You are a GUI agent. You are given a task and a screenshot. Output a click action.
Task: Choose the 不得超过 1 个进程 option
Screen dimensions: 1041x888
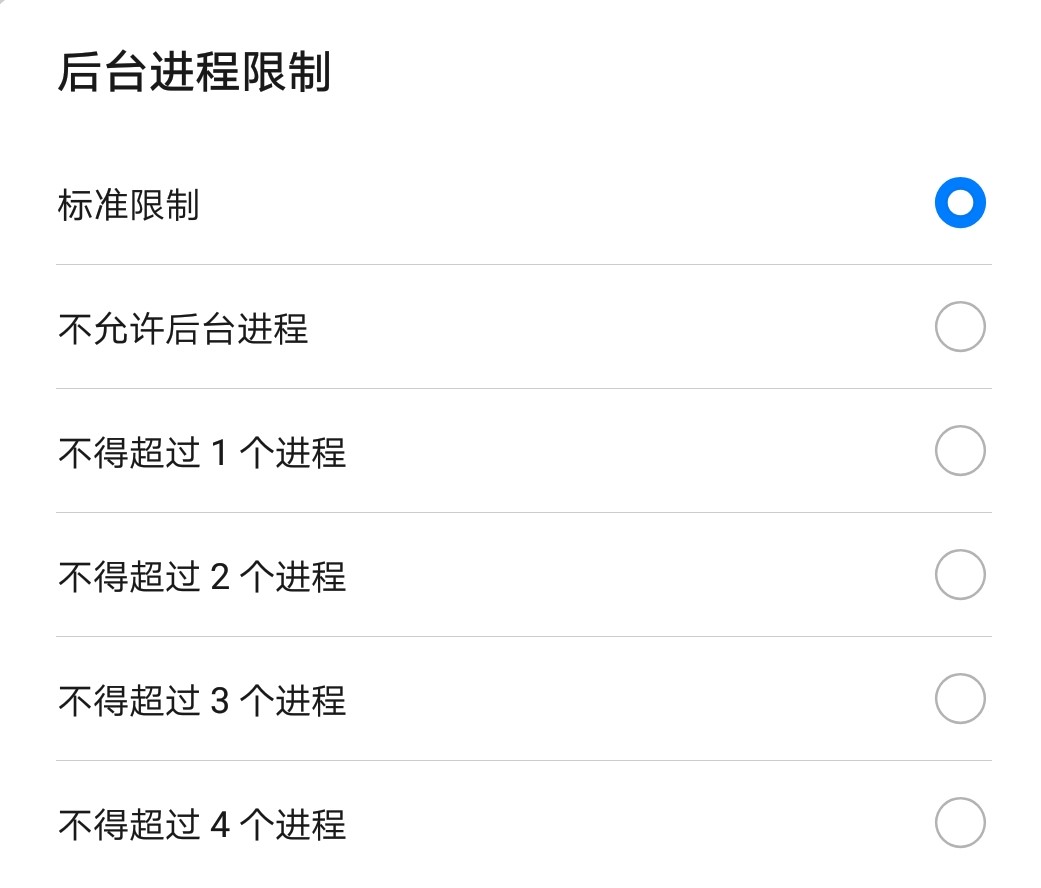coord(960,450)
